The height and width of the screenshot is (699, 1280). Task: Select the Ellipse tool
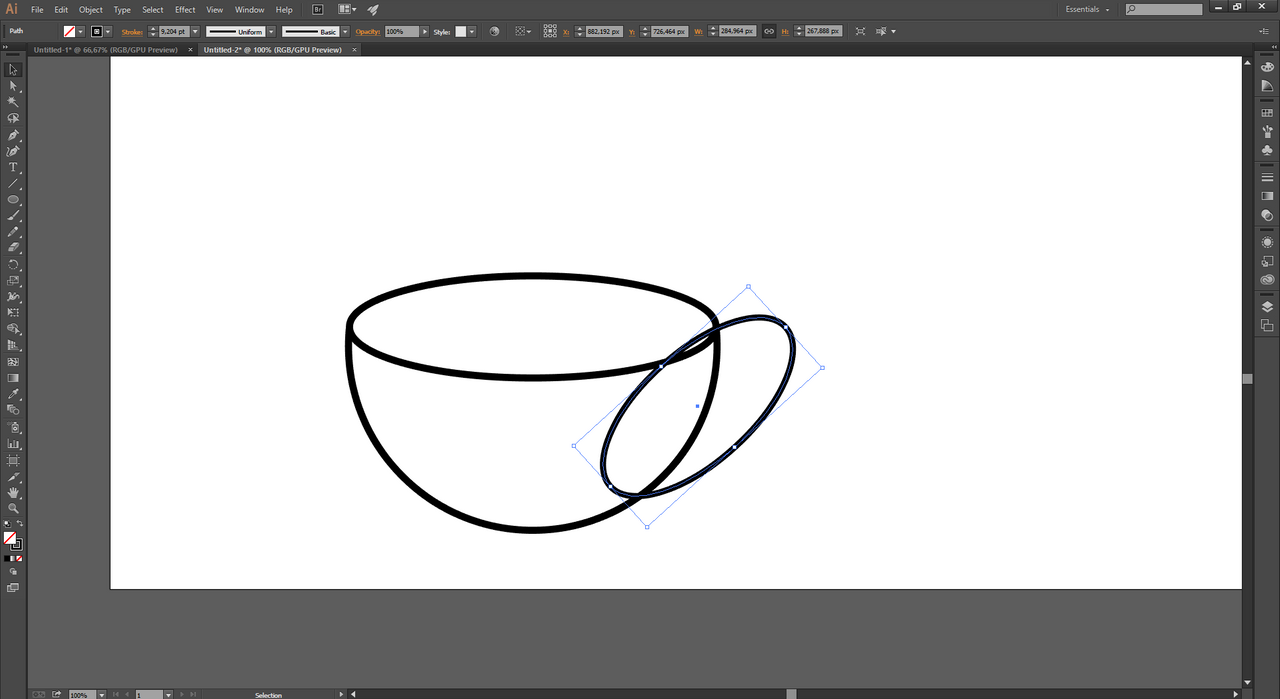pyautogui.click(x=13, y=200)
